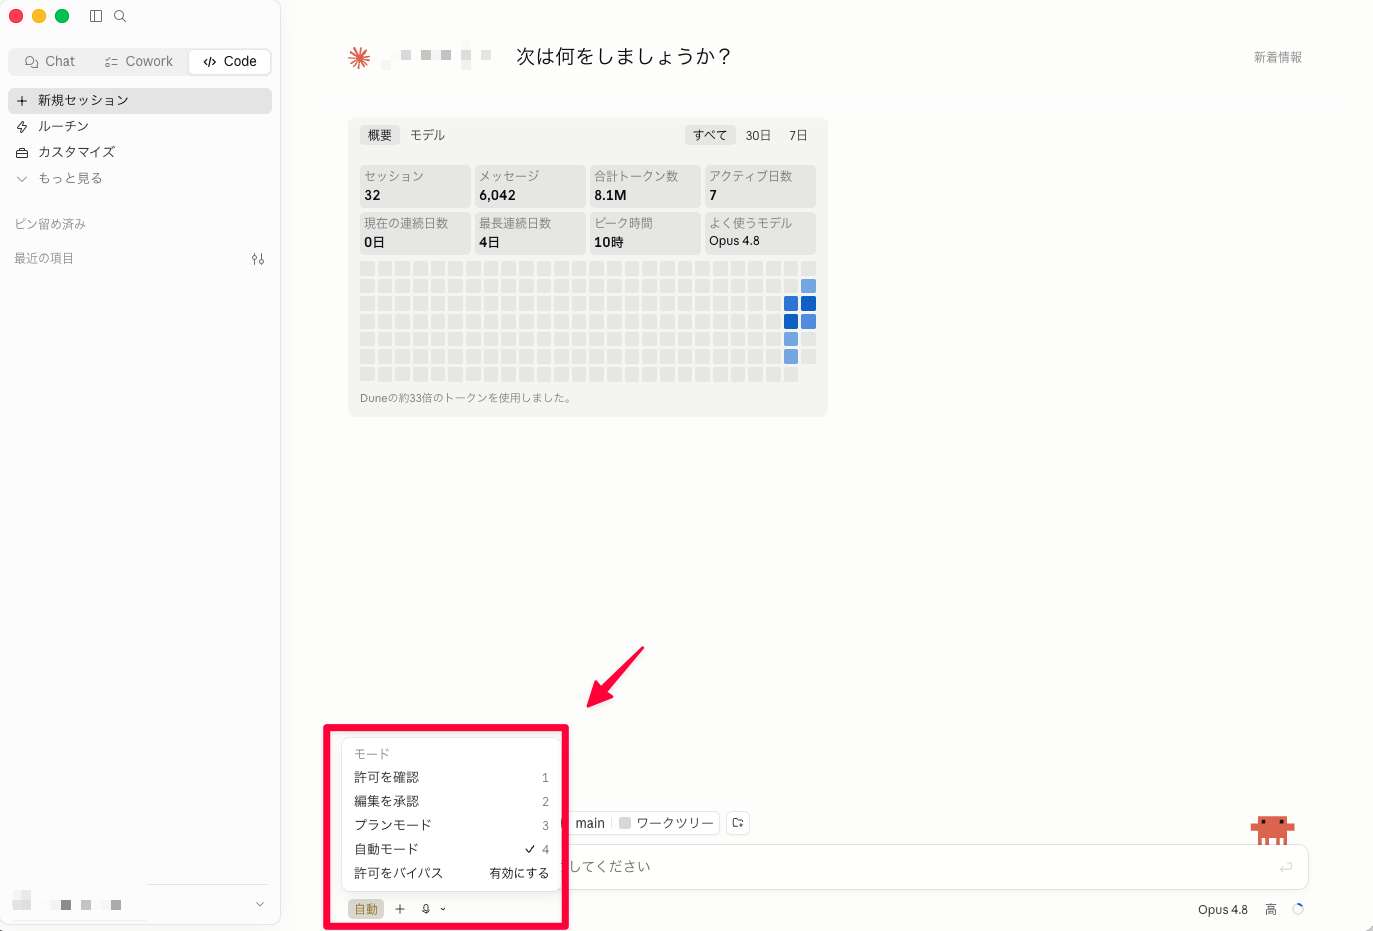Viewport: 1373px width, 931px height.
Task: Open the 高 effort level selector
Action: (1271, 909)
